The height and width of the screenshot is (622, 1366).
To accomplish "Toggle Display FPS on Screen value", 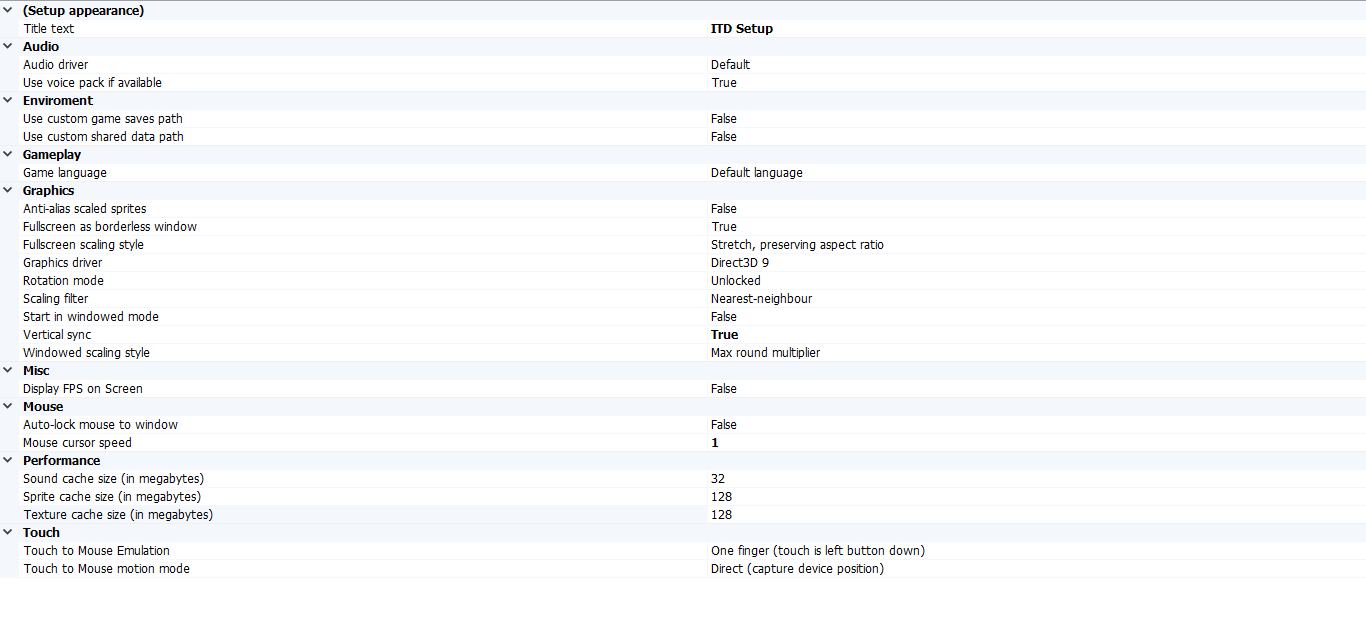I will pos(1035,389).
